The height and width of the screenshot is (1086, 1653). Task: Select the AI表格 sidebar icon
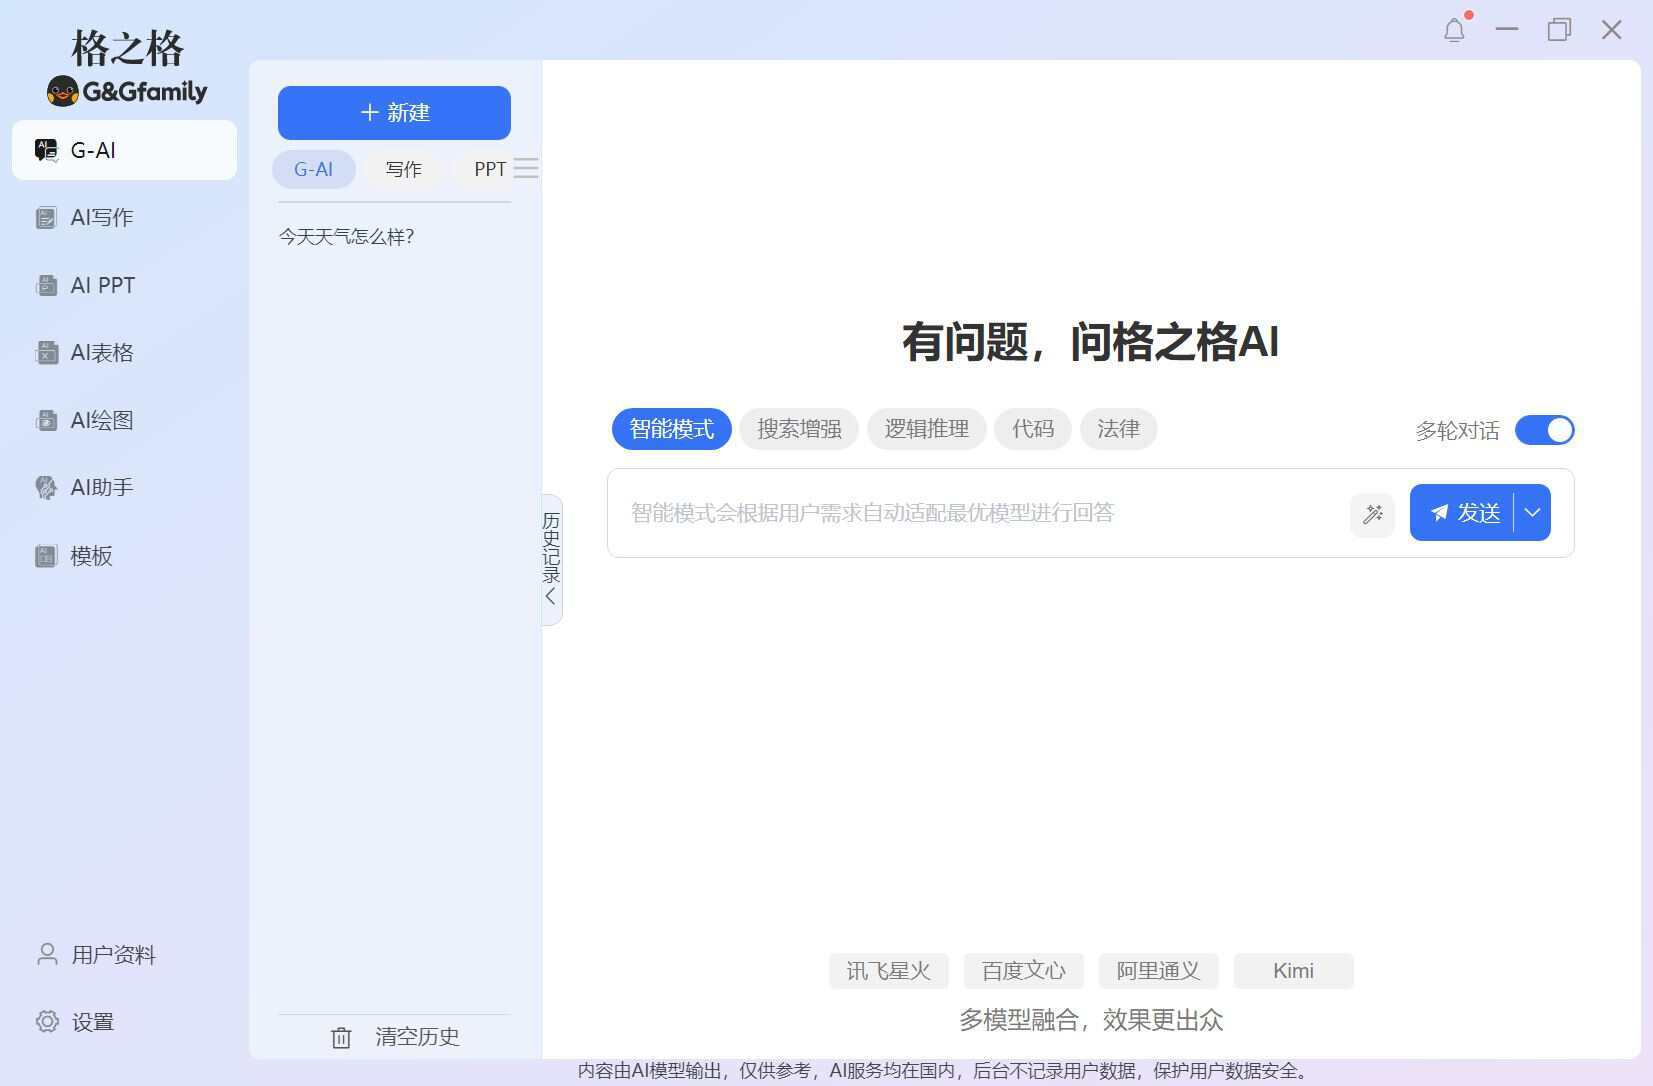(x=46, y=352)
